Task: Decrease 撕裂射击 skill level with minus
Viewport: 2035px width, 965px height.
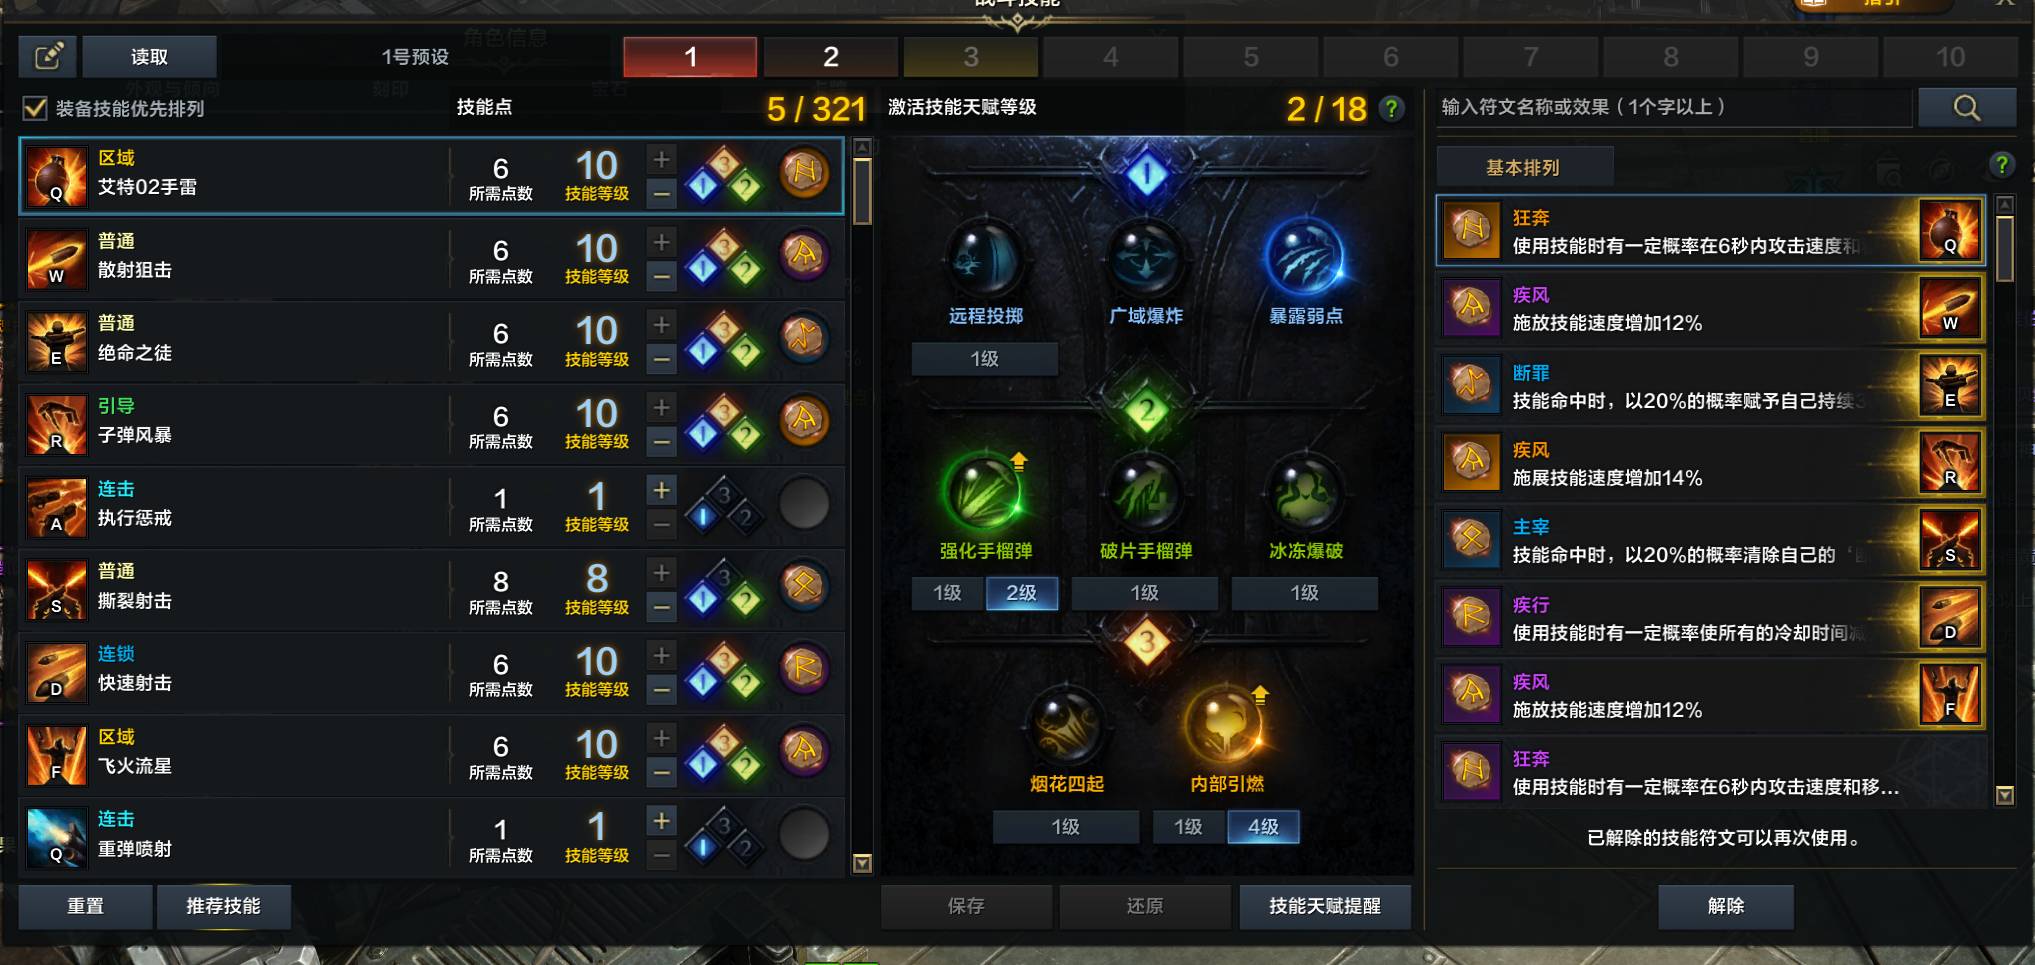Action: [661, 606]
